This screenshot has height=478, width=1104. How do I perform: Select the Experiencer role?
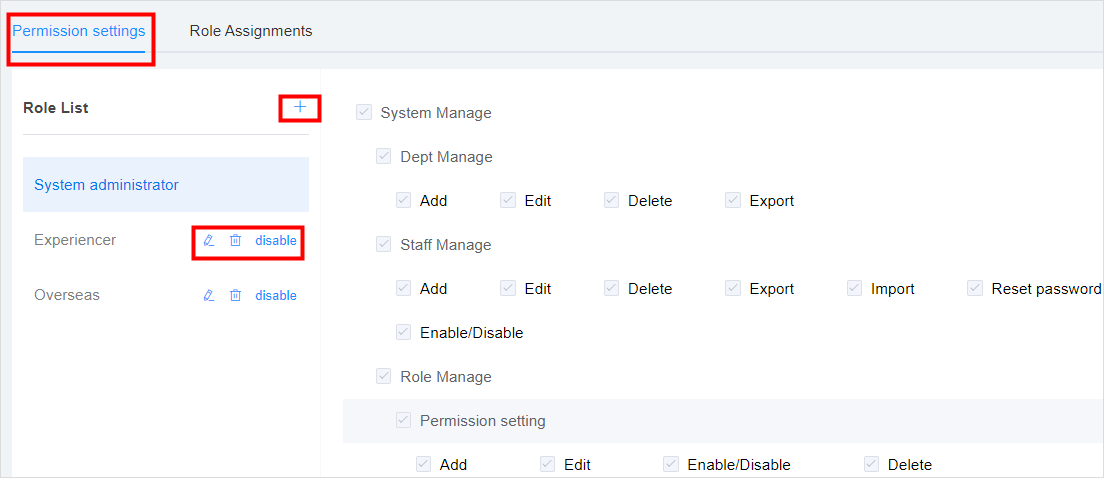pyautogui.click(x=75, y=240)
